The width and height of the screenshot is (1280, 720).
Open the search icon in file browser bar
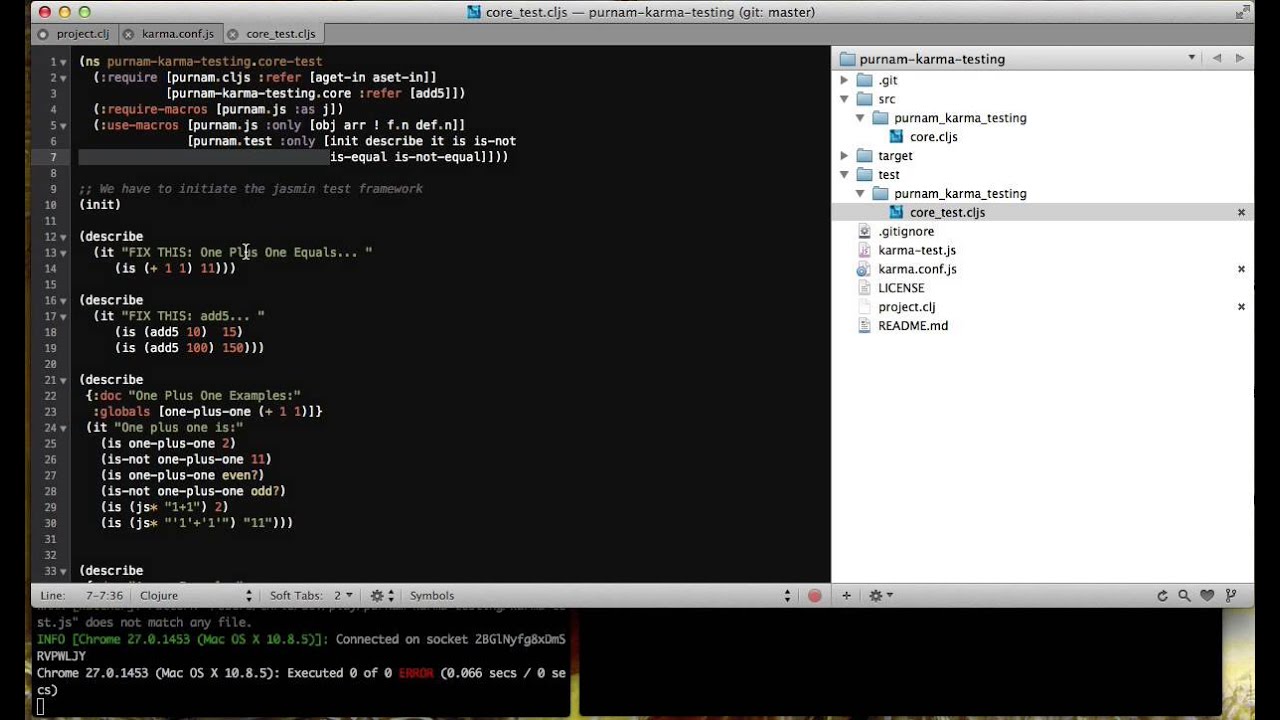coord(1184,595)
